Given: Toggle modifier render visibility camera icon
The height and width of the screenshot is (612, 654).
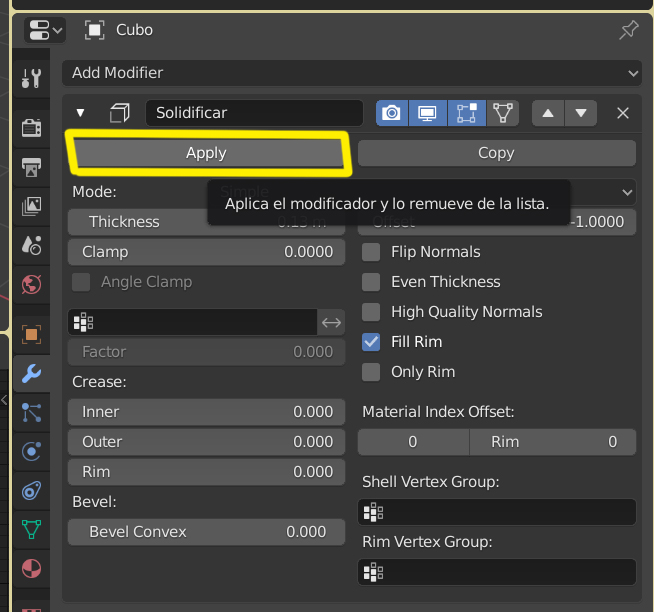Looking at the screenshot, I should pyautogui.click(x=391, y=113).
